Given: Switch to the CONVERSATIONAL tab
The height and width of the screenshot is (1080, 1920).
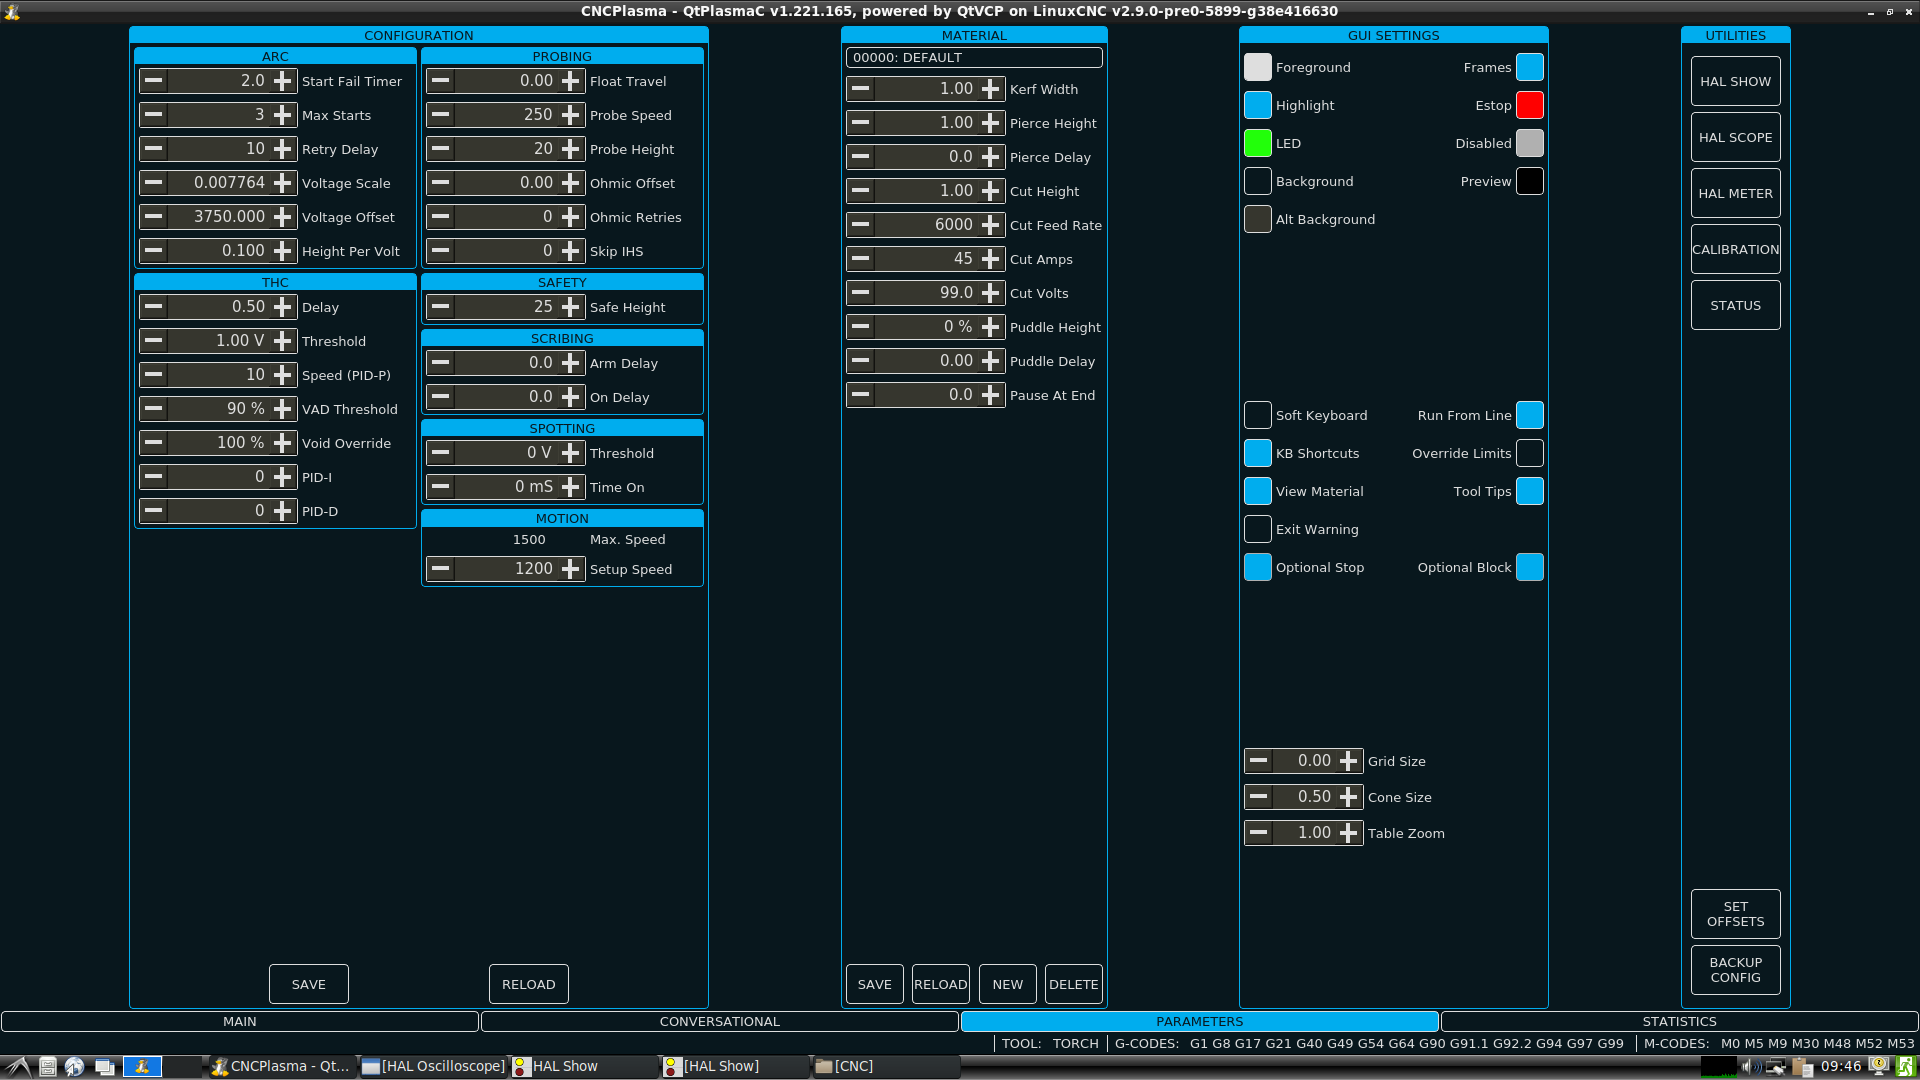Looking at the screenshot, I should pyautogui.click(x=720, y=1021).
